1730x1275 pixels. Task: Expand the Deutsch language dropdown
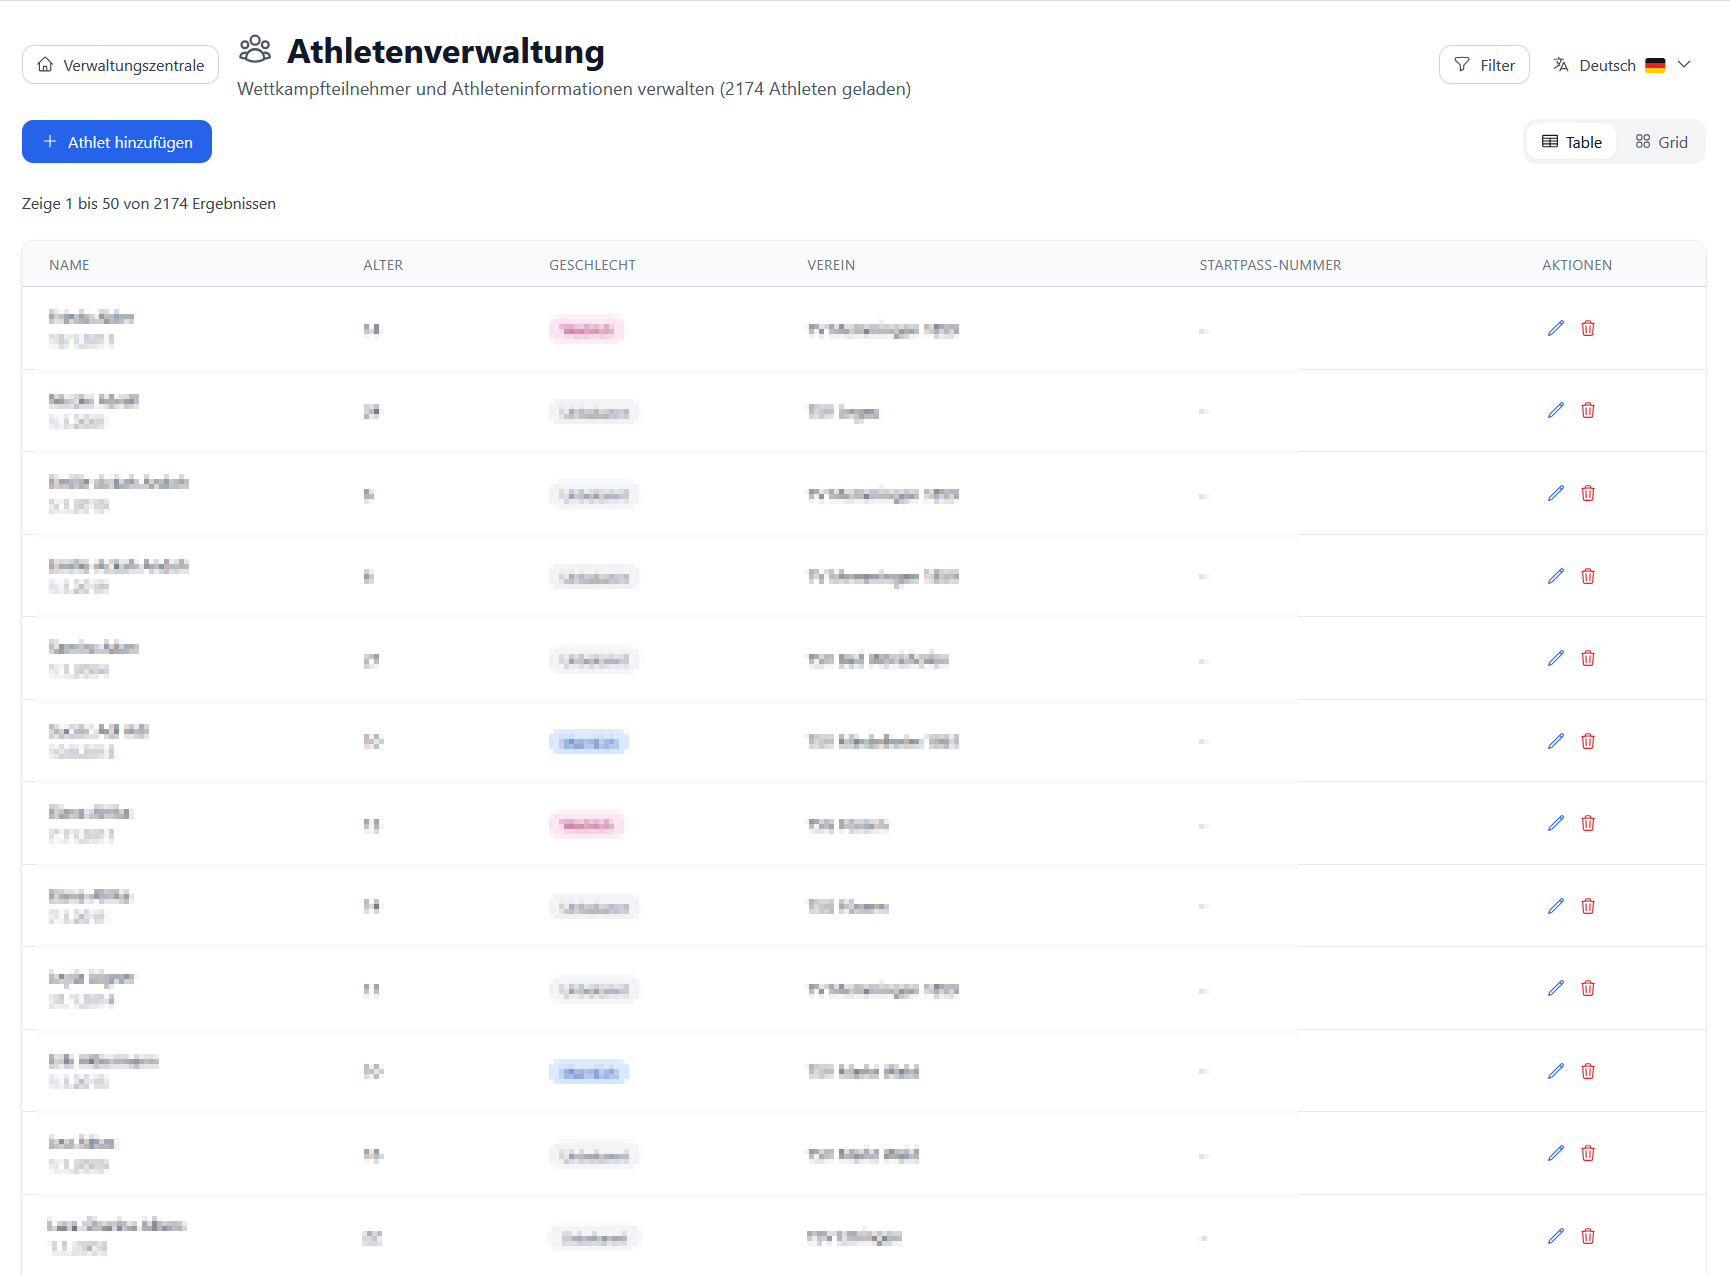pos(1621,65)
